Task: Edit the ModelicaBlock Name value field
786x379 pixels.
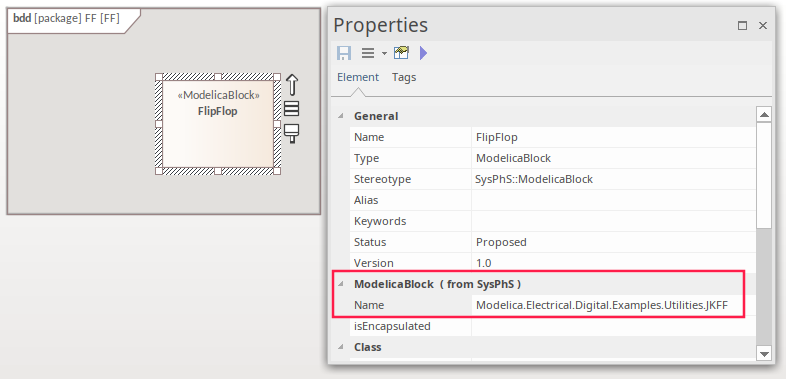Action: click(x=607, y=305)
